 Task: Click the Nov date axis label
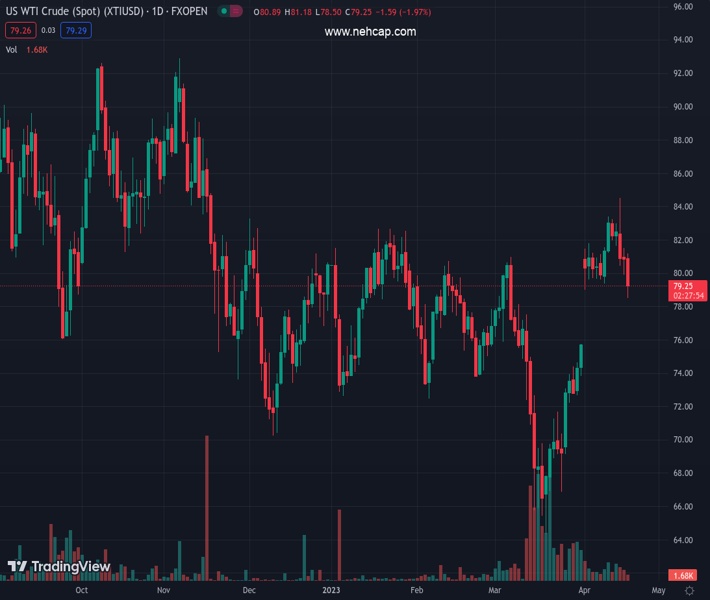pos(163,590)
